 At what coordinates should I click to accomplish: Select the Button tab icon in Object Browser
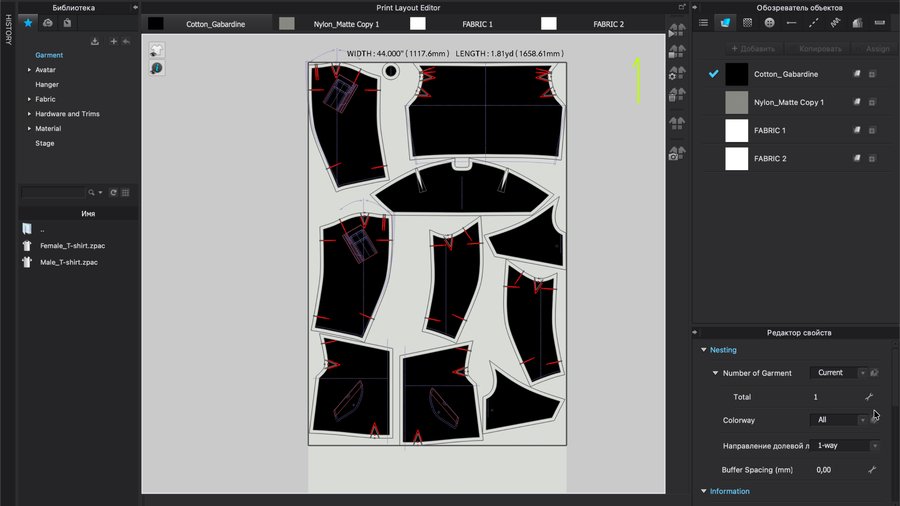(x=769, y=22)
